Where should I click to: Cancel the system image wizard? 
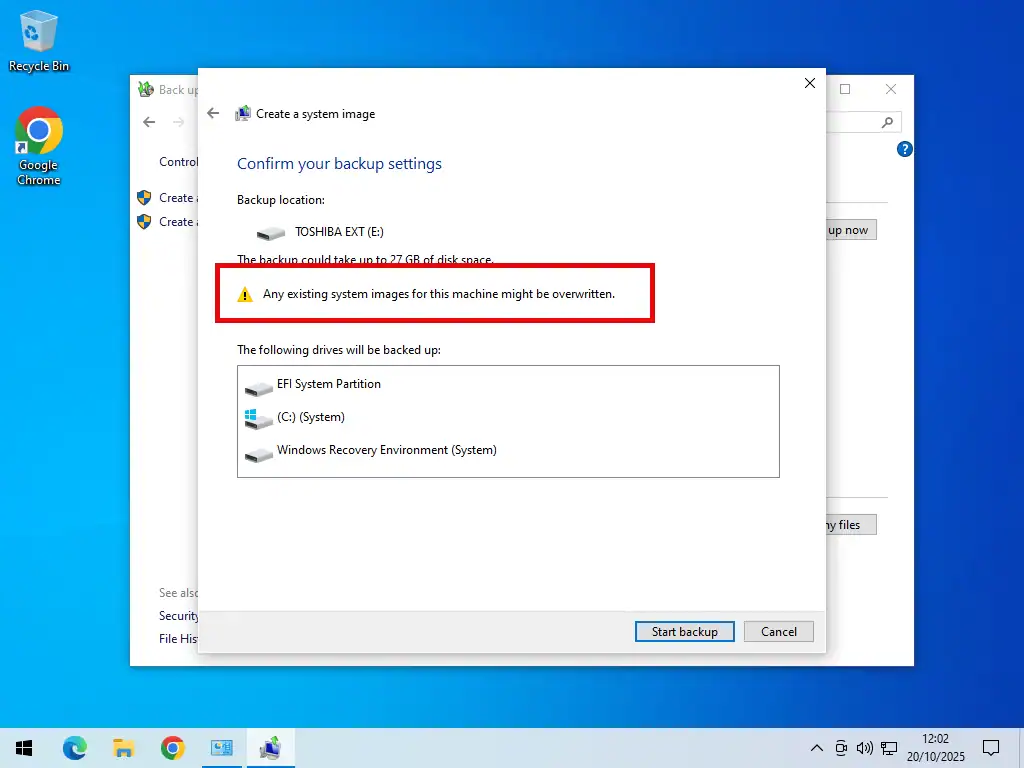coord(778,631)
